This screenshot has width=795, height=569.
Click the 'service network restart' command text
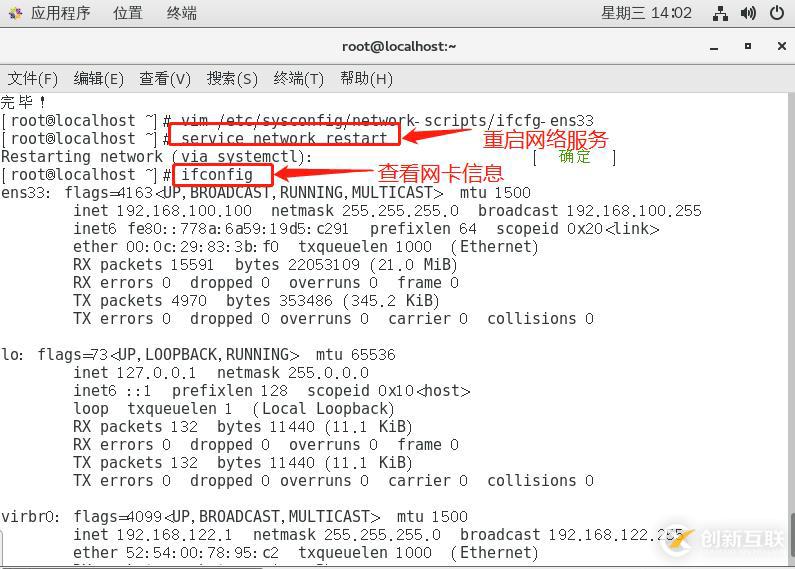[284, 138]
